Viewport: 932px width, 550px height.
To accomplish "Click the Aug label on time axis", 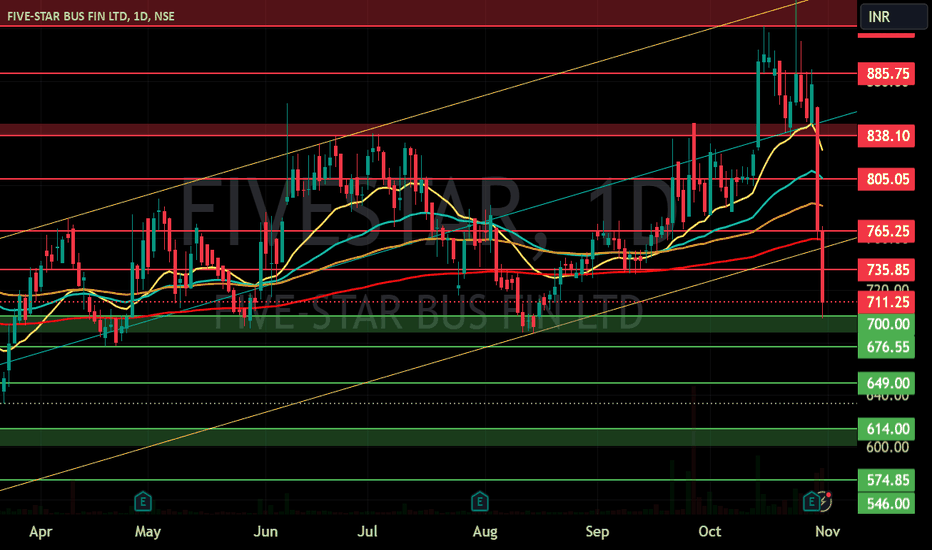I will pyautogui.click(x=485, y=531).
